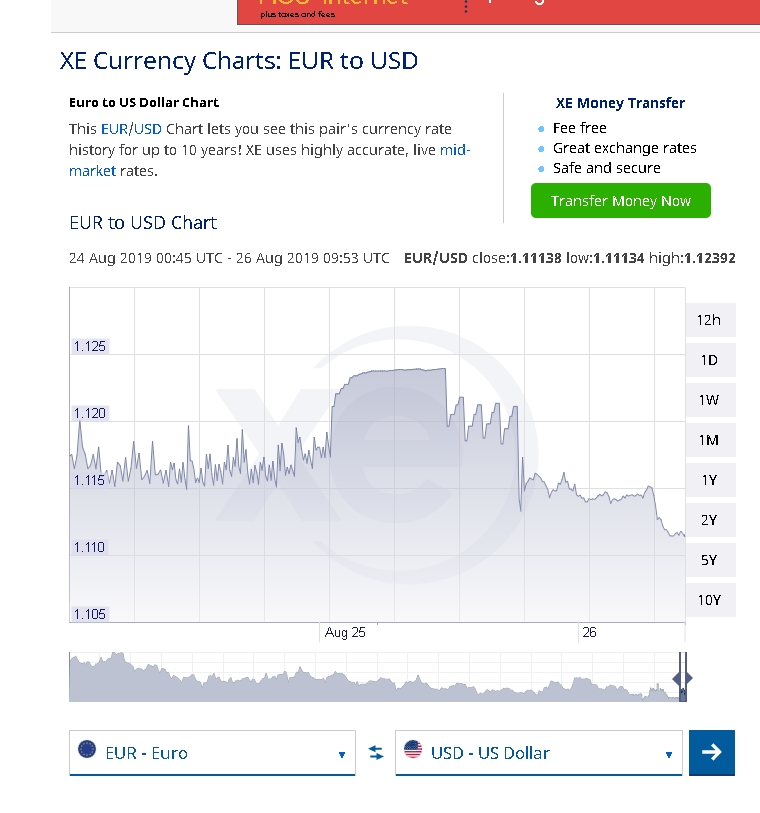This screenshot has width=760, height=813.
Task: Show the 2Y chart range
Action: coord(710,520)
